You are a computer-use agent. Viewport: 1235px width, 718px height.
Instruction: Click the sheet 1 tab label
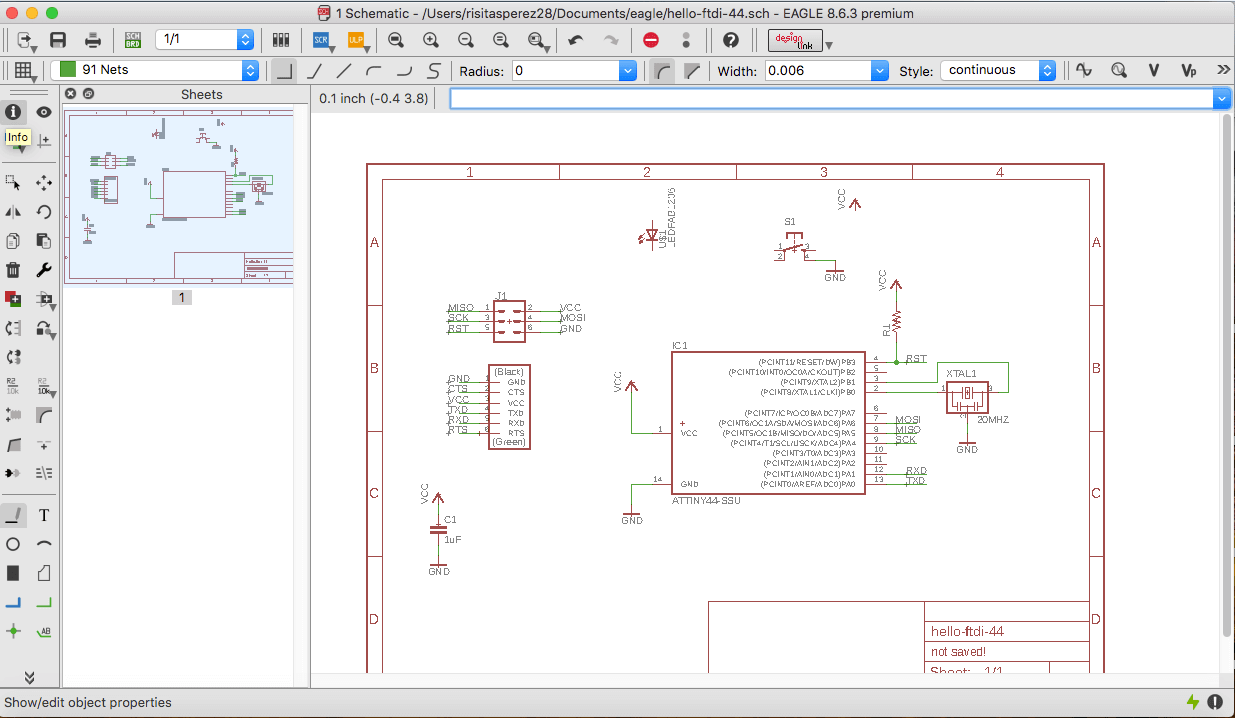(x=181, y=297)
